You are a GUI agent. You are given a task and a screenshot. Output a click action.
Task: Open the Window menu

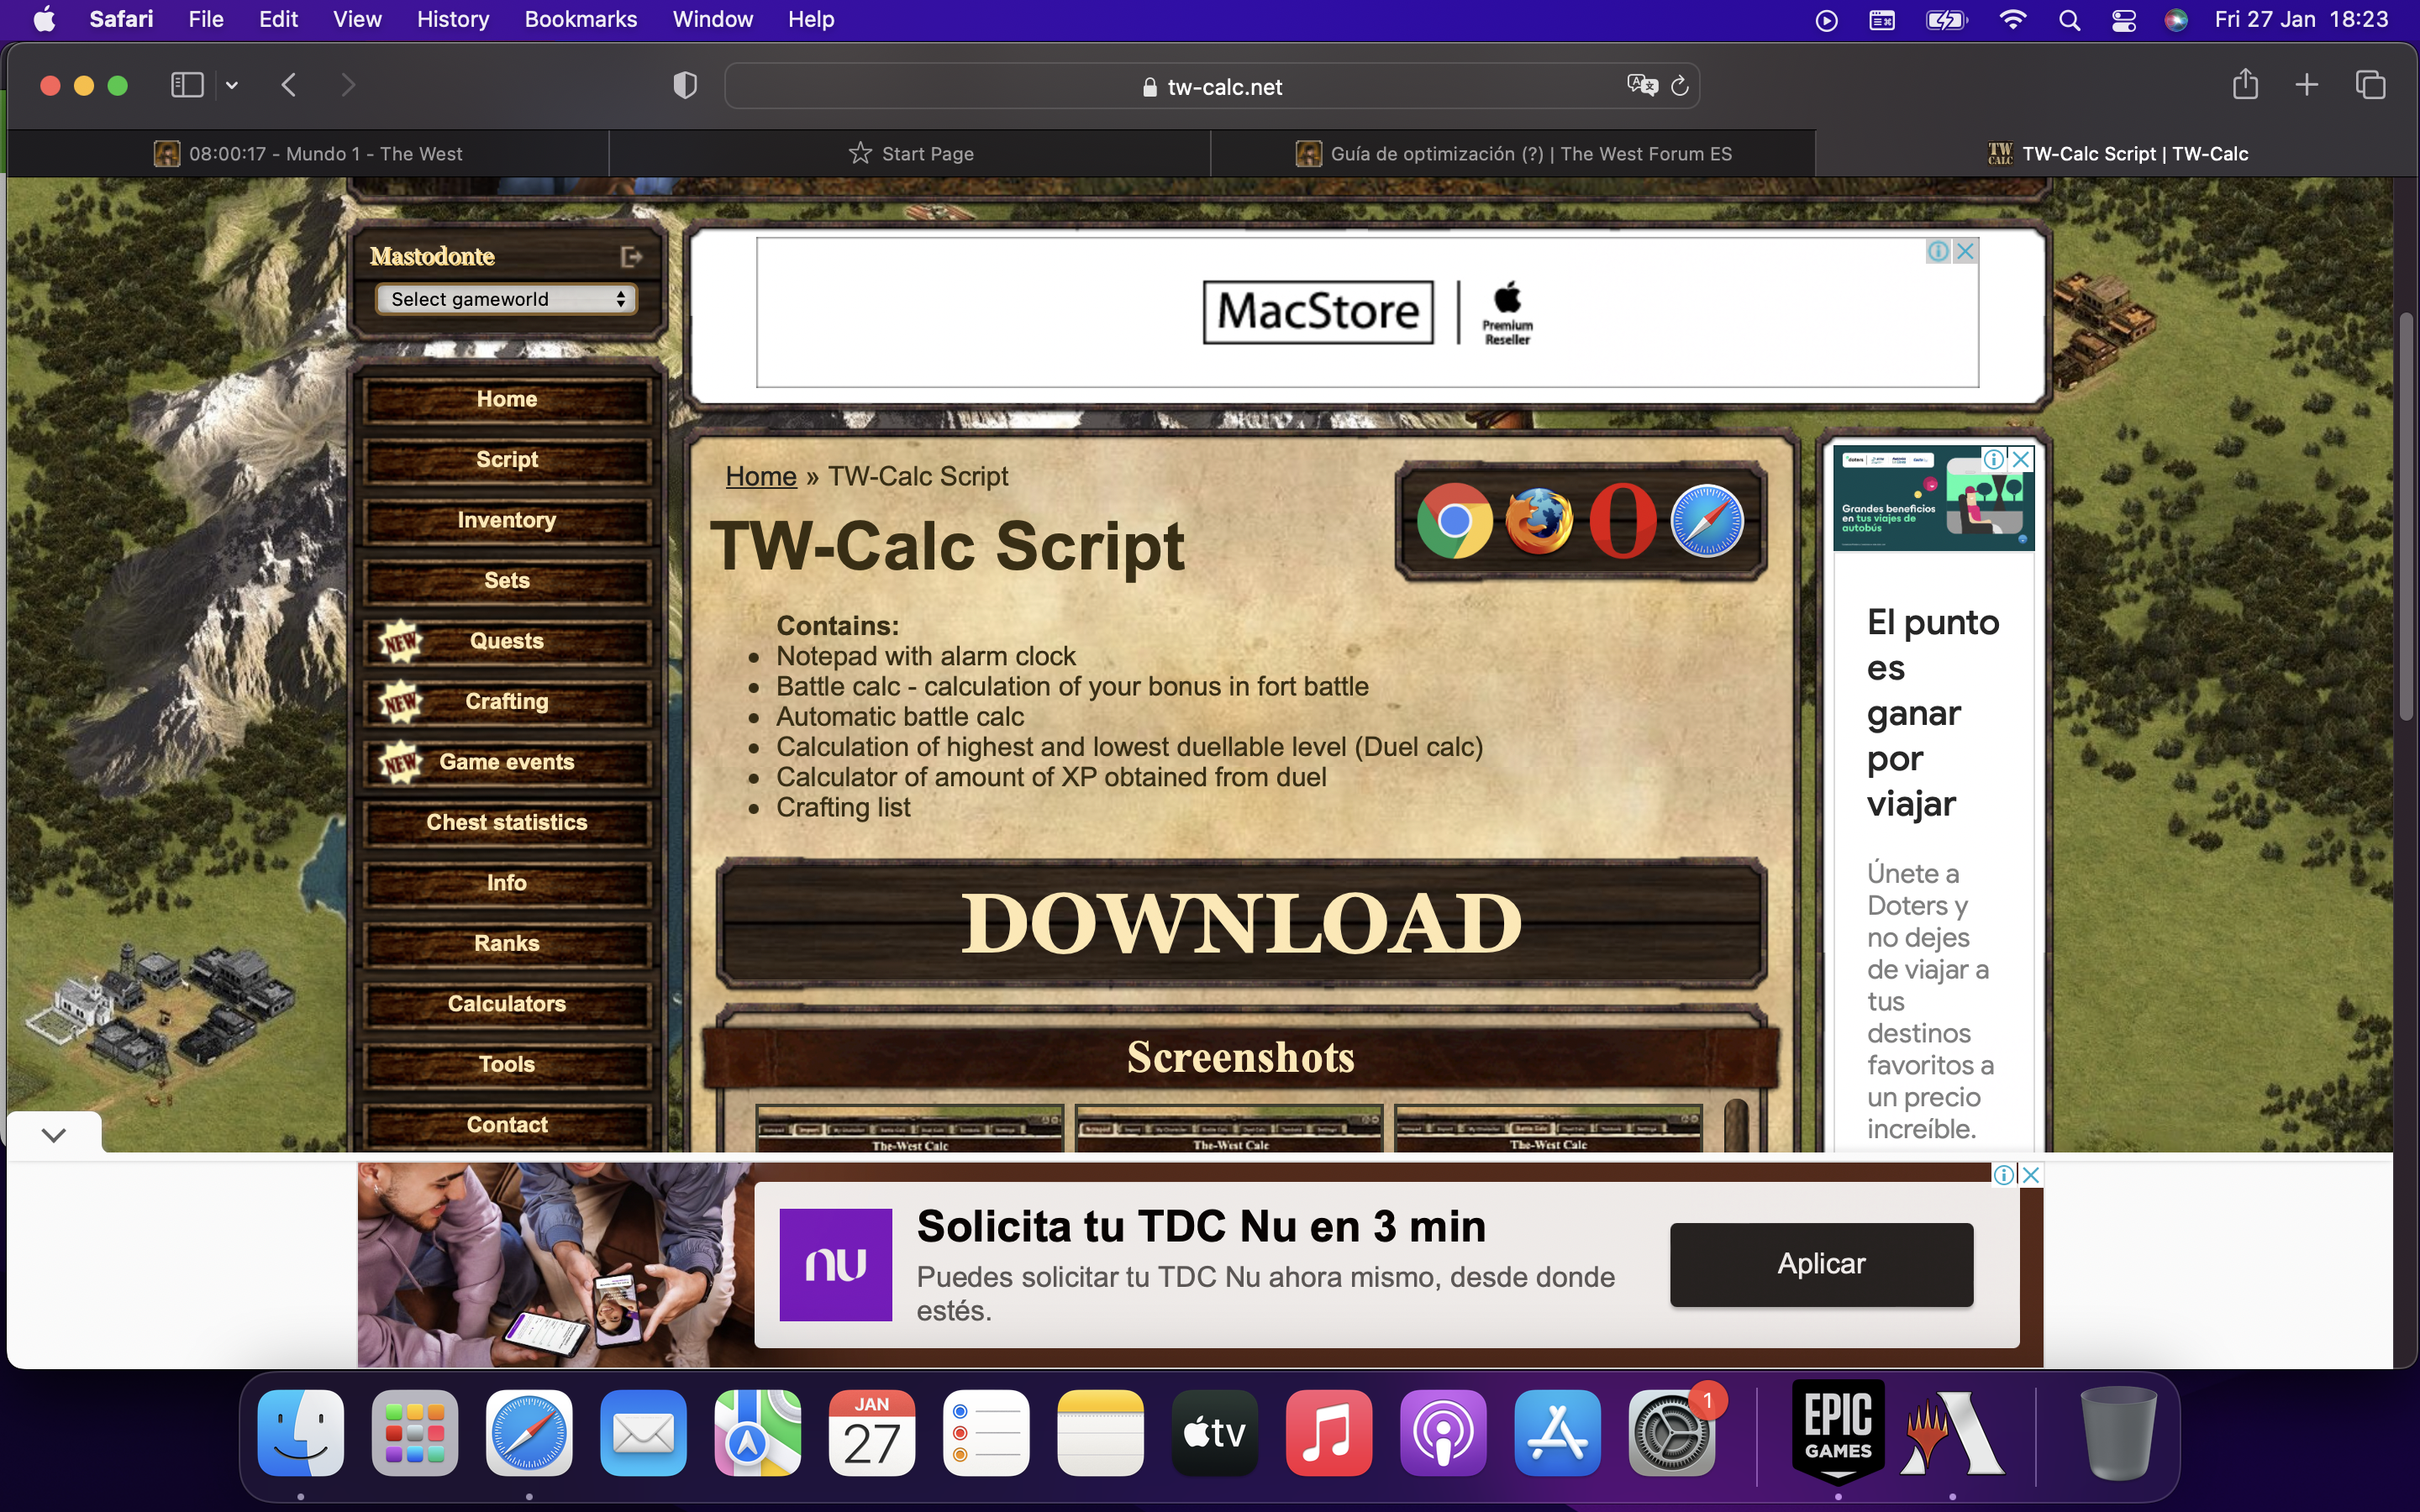pyautogui.click(x=712, y=20)
